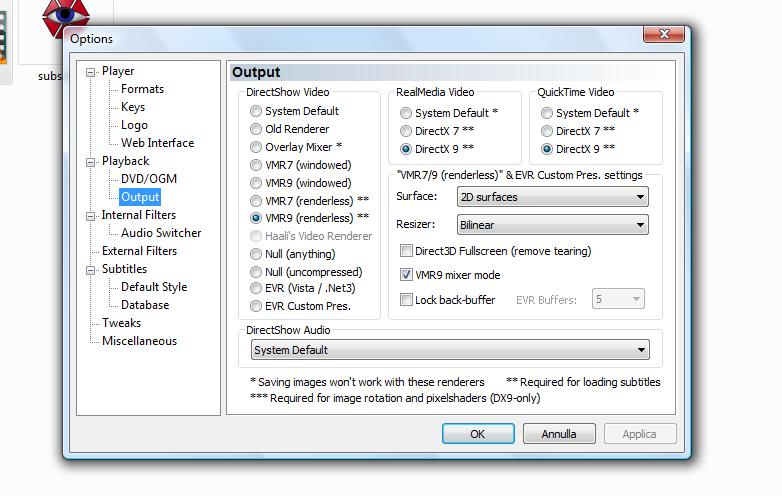
Task: Open the Formats settings page
Action: (142, 89)
